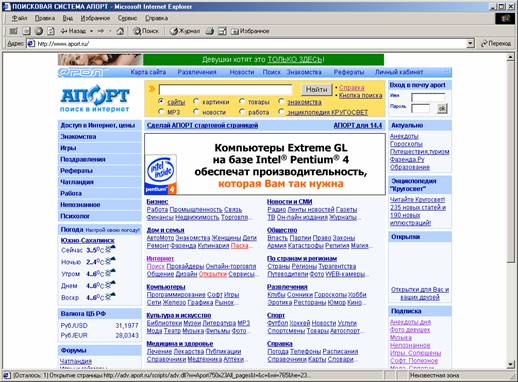Click the Home toolbar icon
The width and height of the screenshot is (518, 382).
point(120,31)
